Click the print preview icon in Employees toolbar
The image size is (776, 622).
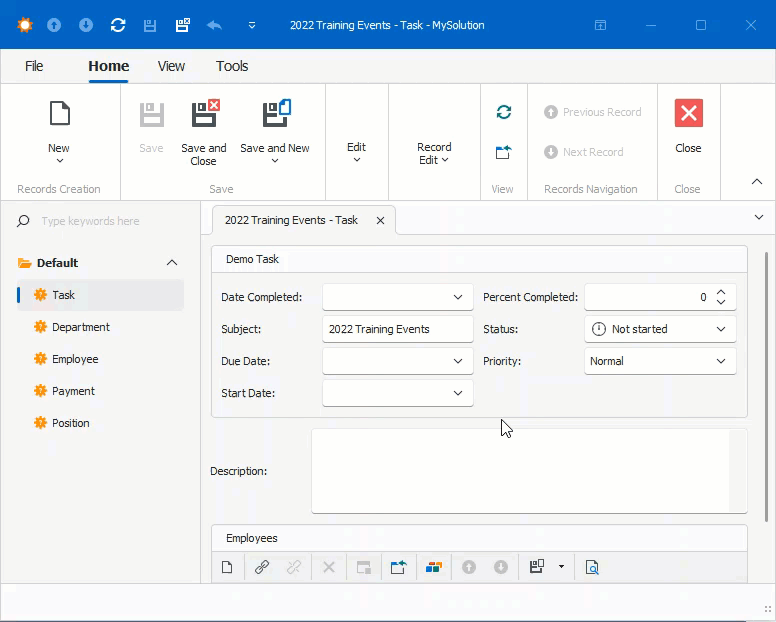point(592,567)
